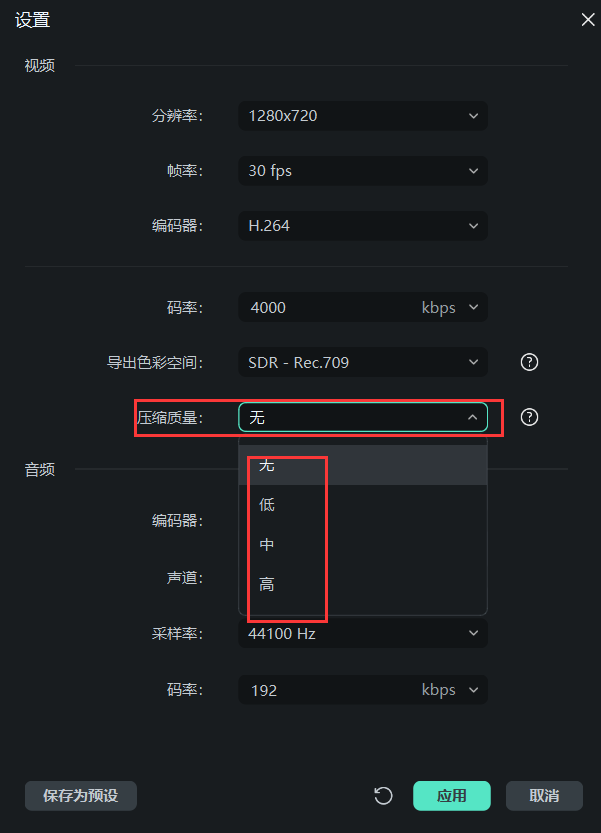This screenshot has width=601, height=833.
Task: Open the 帧率 dropdown
Action: click(x=362, y=171)
